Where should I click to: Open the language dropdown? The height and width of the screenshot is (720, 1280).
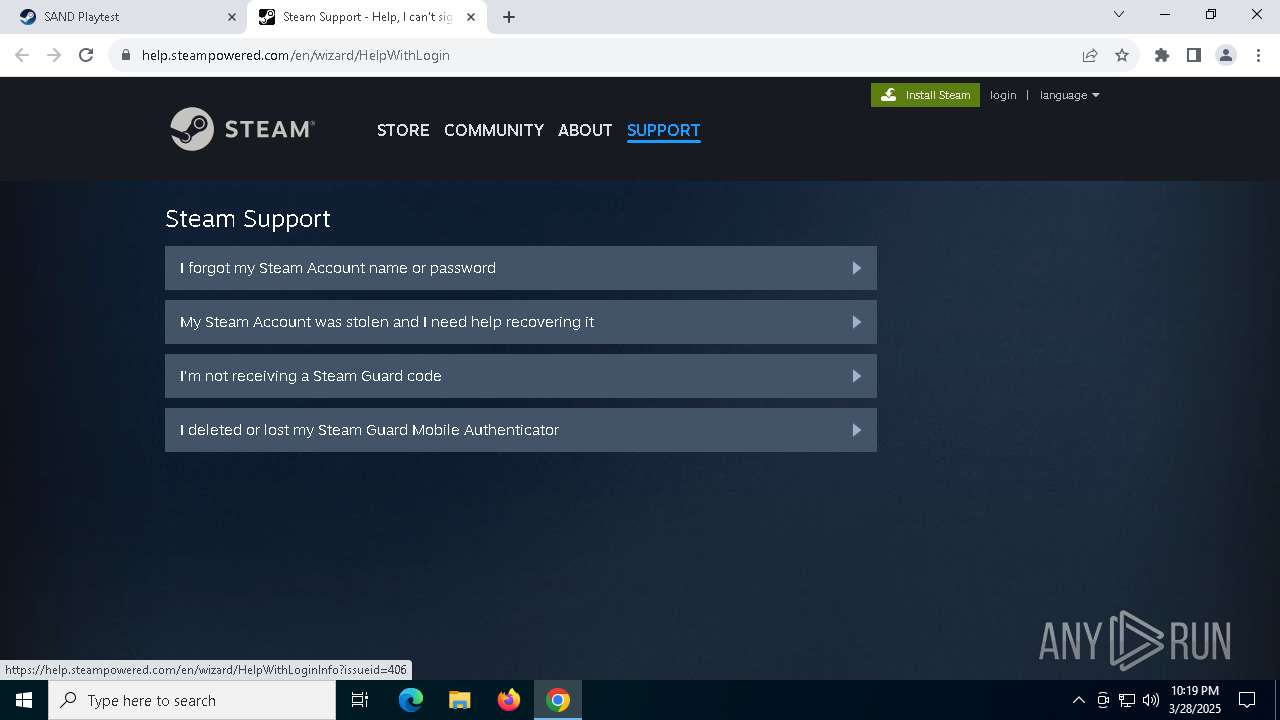click(x=1069, y=95)
